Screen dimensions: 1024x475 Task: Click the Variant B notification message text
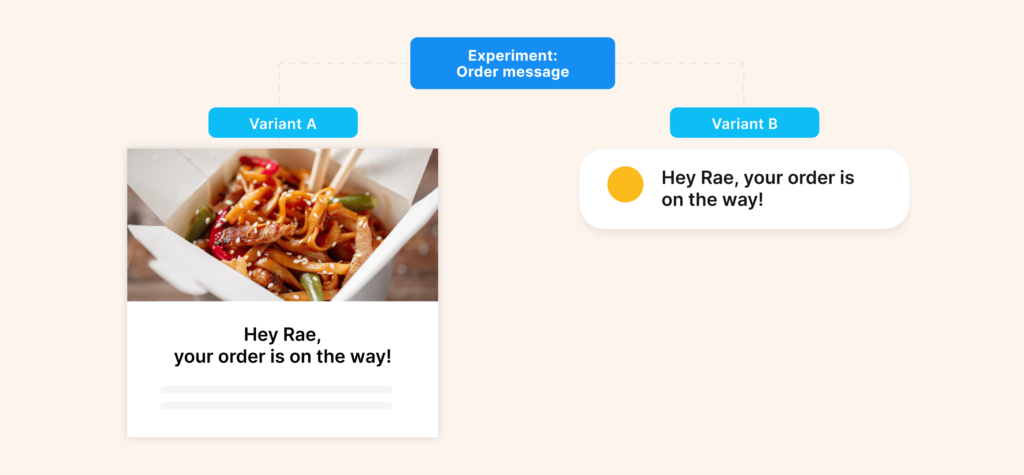tap(758, 188)
